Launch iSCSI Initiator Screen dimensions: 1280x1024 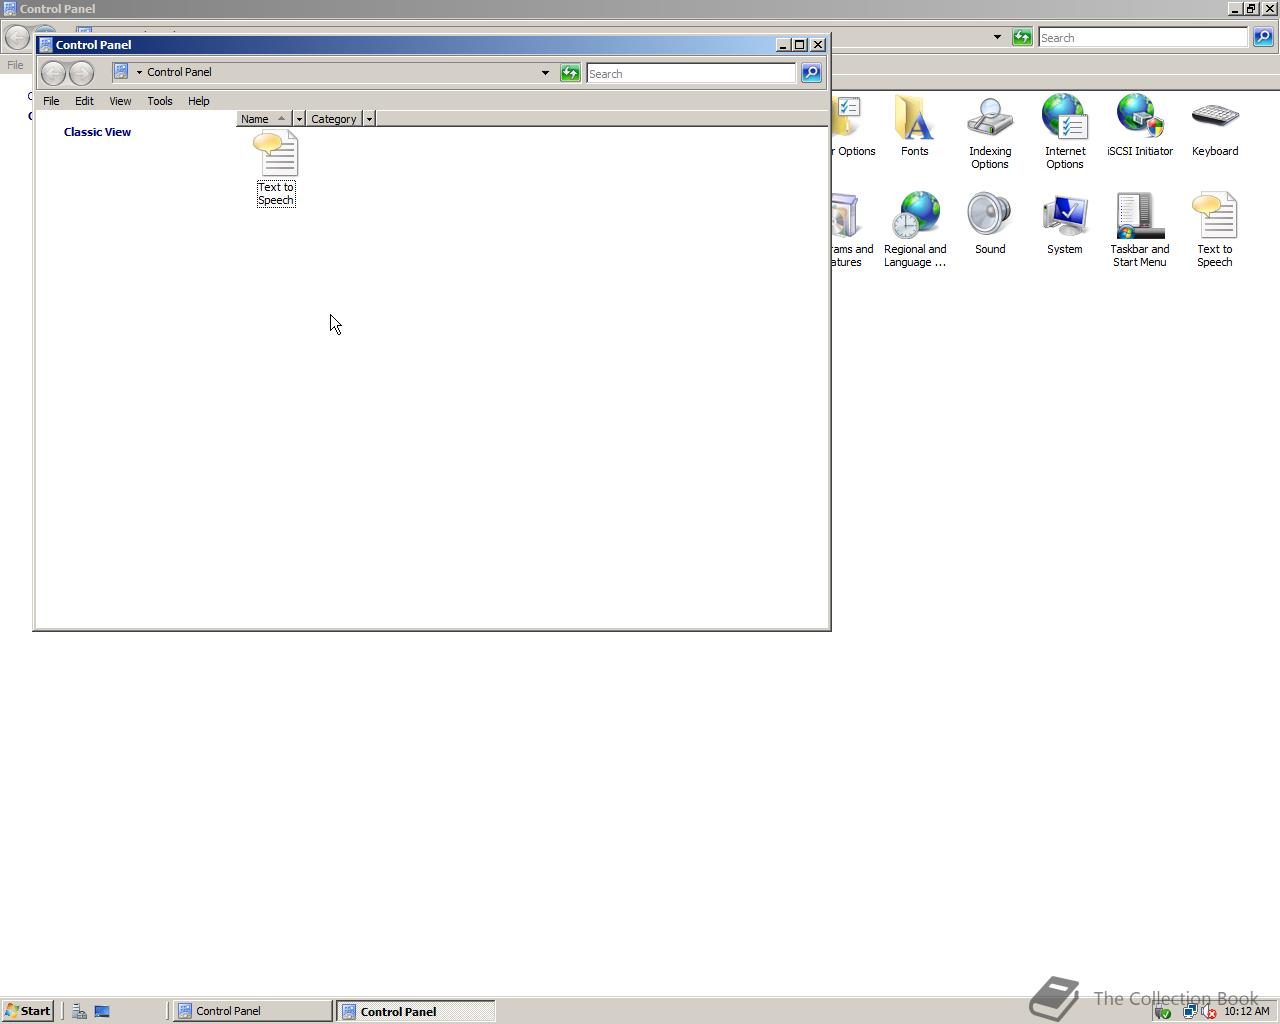coord(1139,120)
